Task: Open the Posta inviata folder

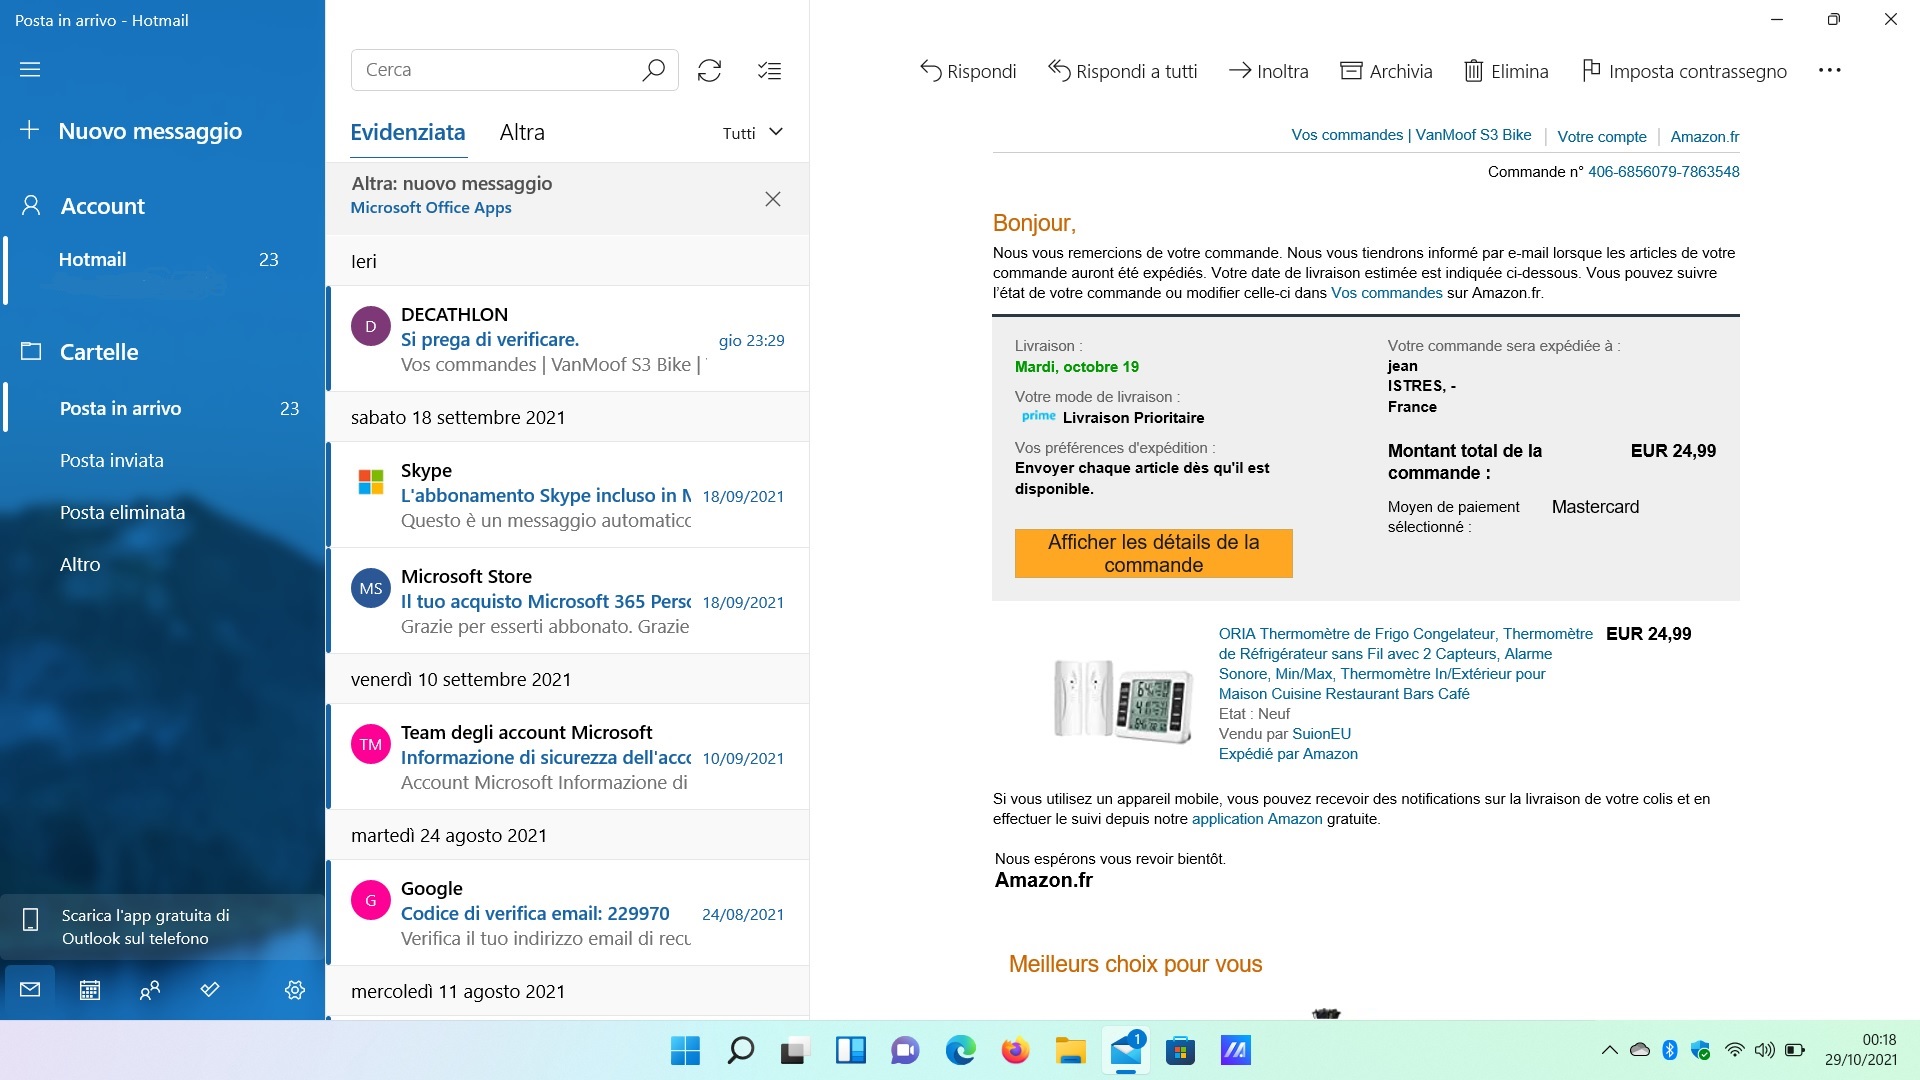Action: (112, 461)
